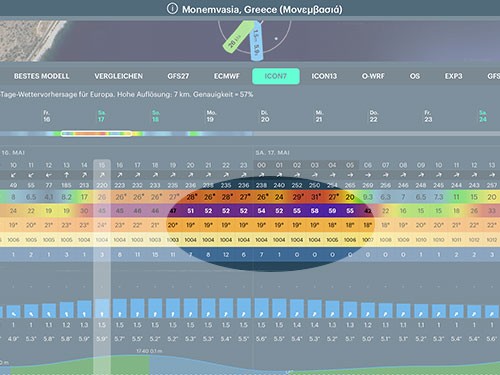Click the white spot marker dot on map
The height and width of the screenshot is (375, 500).
click(x=276, y=39)
